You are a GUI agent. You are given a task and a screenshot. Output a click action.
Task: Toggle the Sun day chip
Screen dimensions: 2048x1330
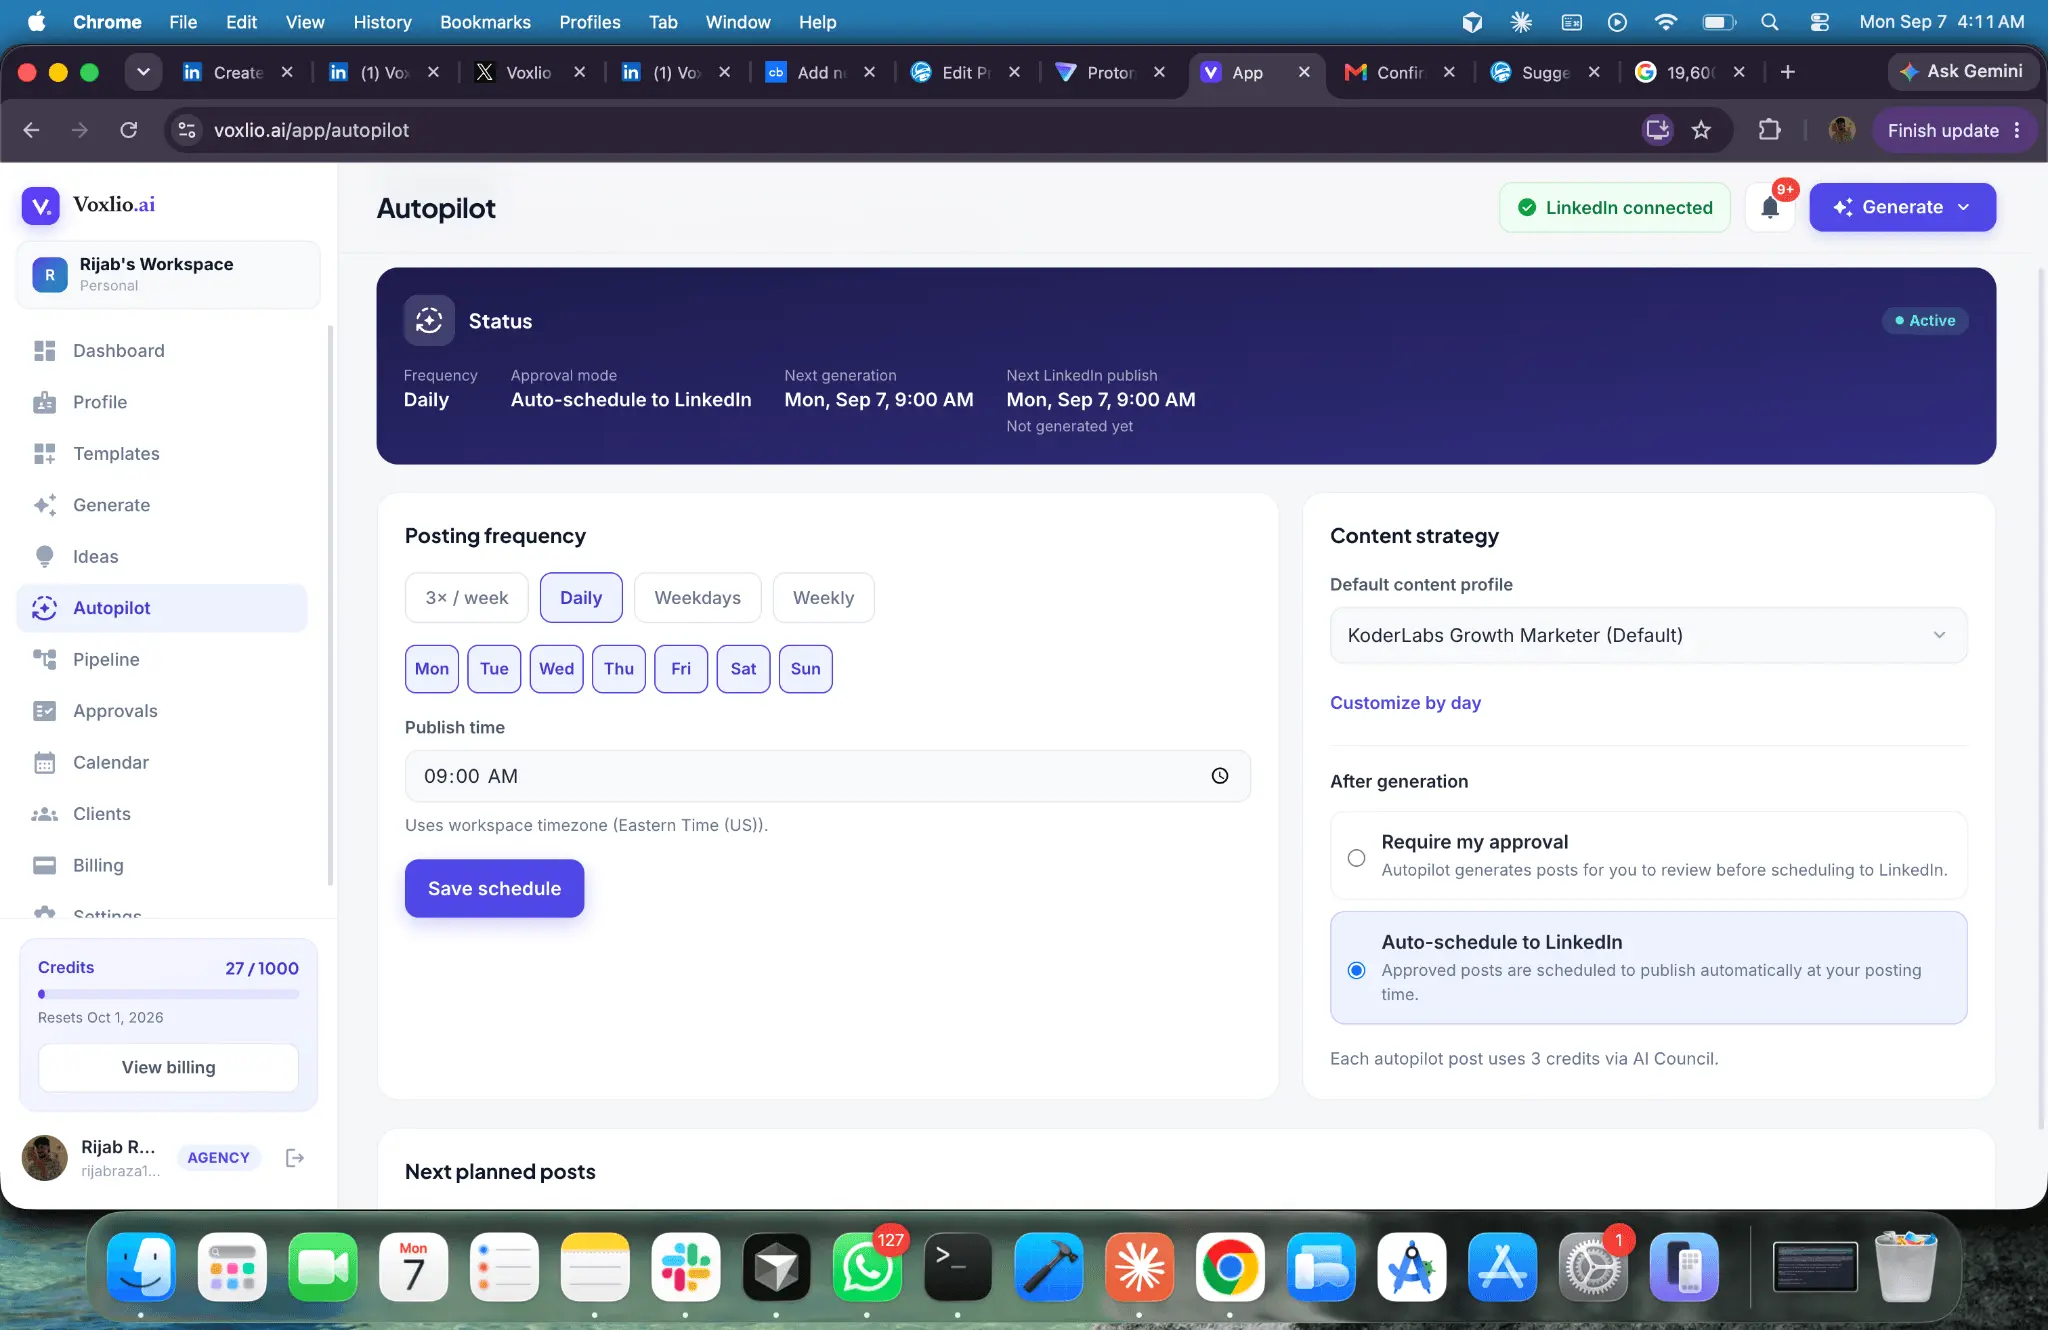coord(806,669)
